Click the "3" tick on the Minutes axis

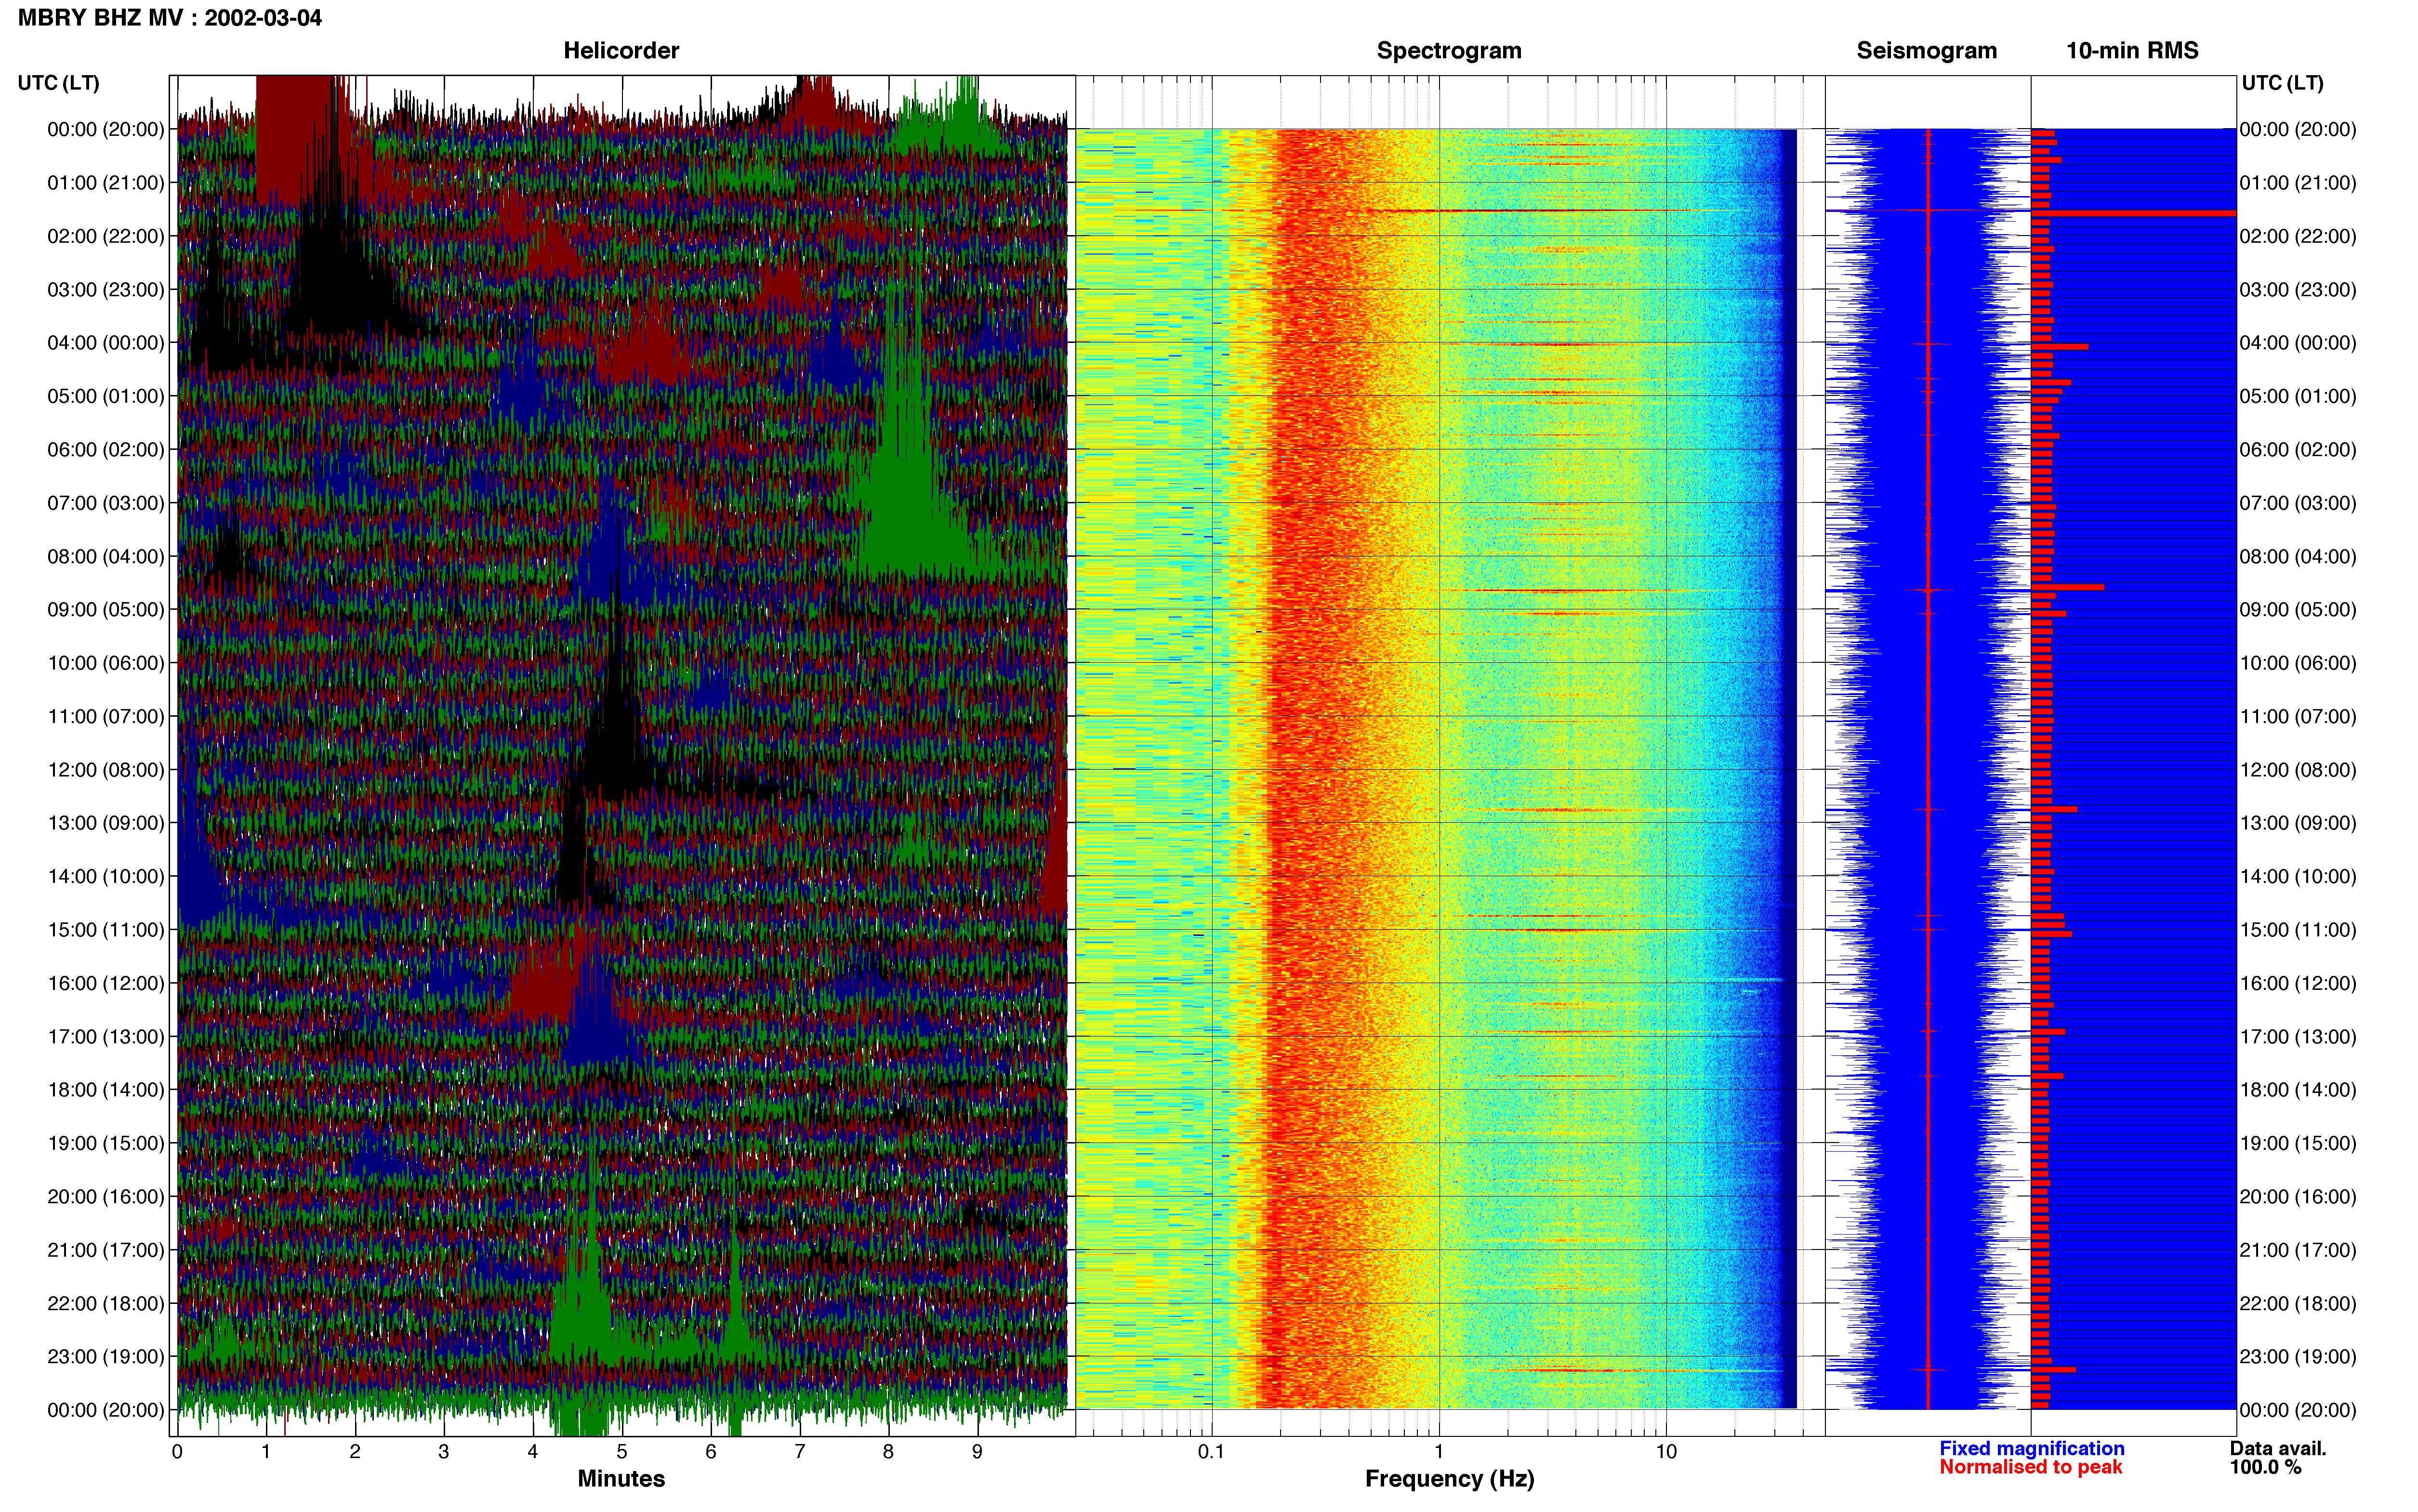444,1452
